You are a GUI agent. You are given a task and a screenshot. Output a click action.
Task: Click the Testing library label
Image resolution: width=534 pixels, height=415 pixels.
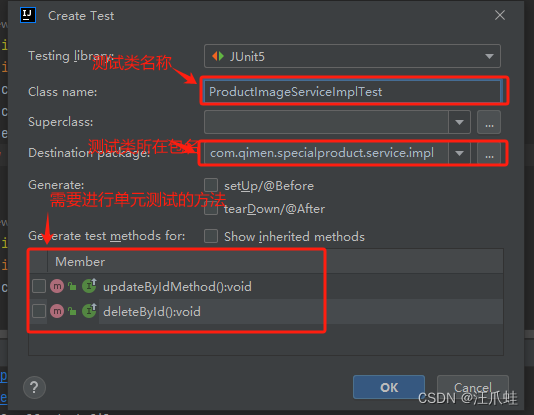tap(71, 56)
